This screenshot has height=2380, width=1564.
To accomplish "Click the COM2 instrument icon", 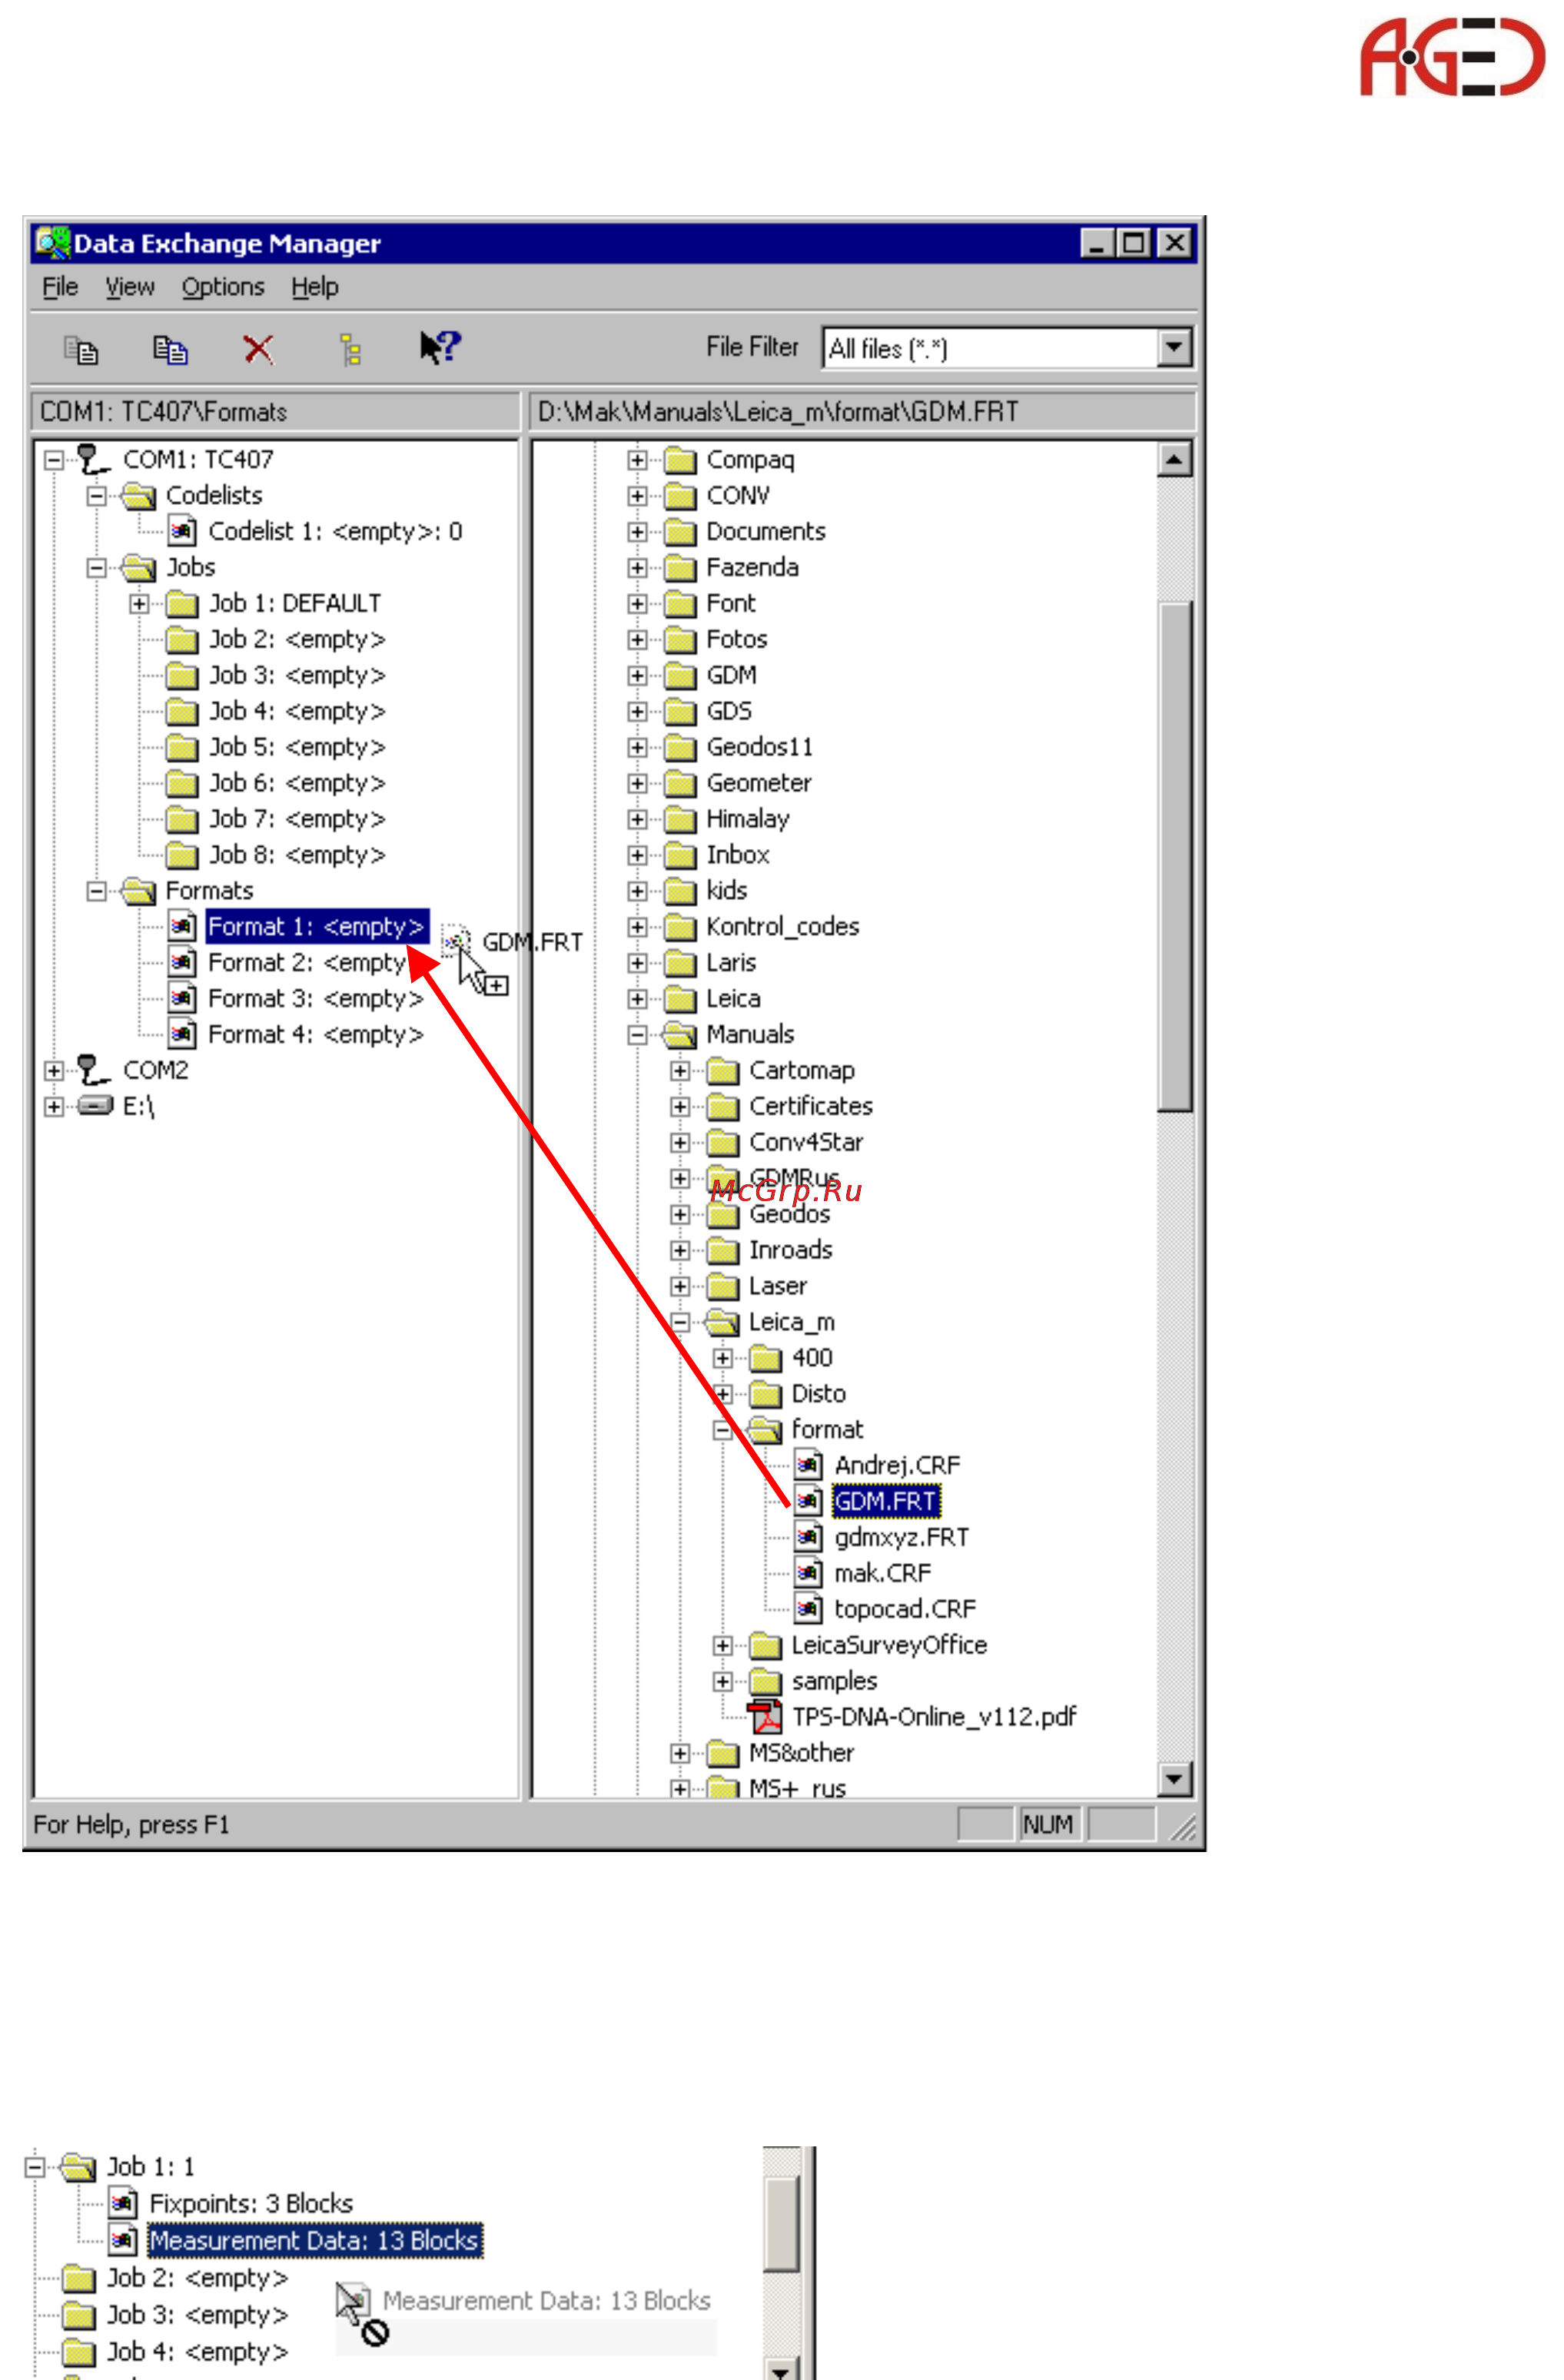I will [93, 1070].
